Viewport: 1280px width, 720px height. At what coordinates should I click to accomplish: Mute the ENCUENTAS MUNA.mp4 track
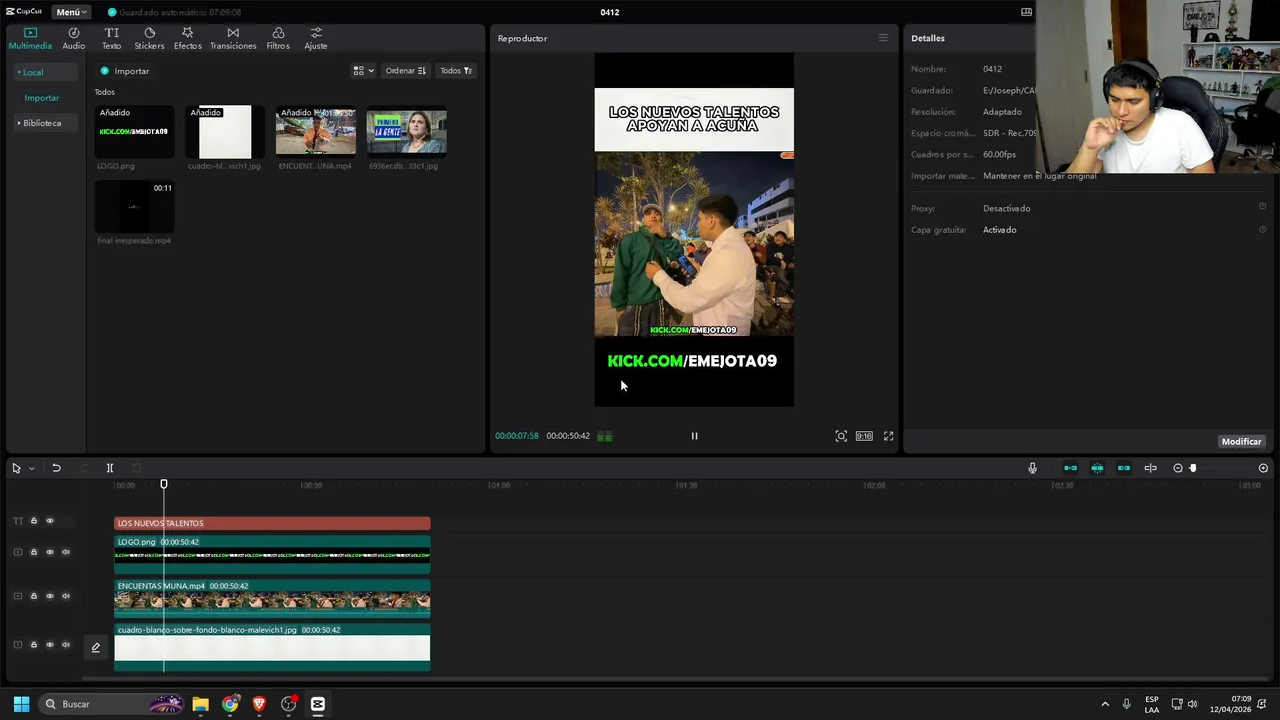(66, 596)
